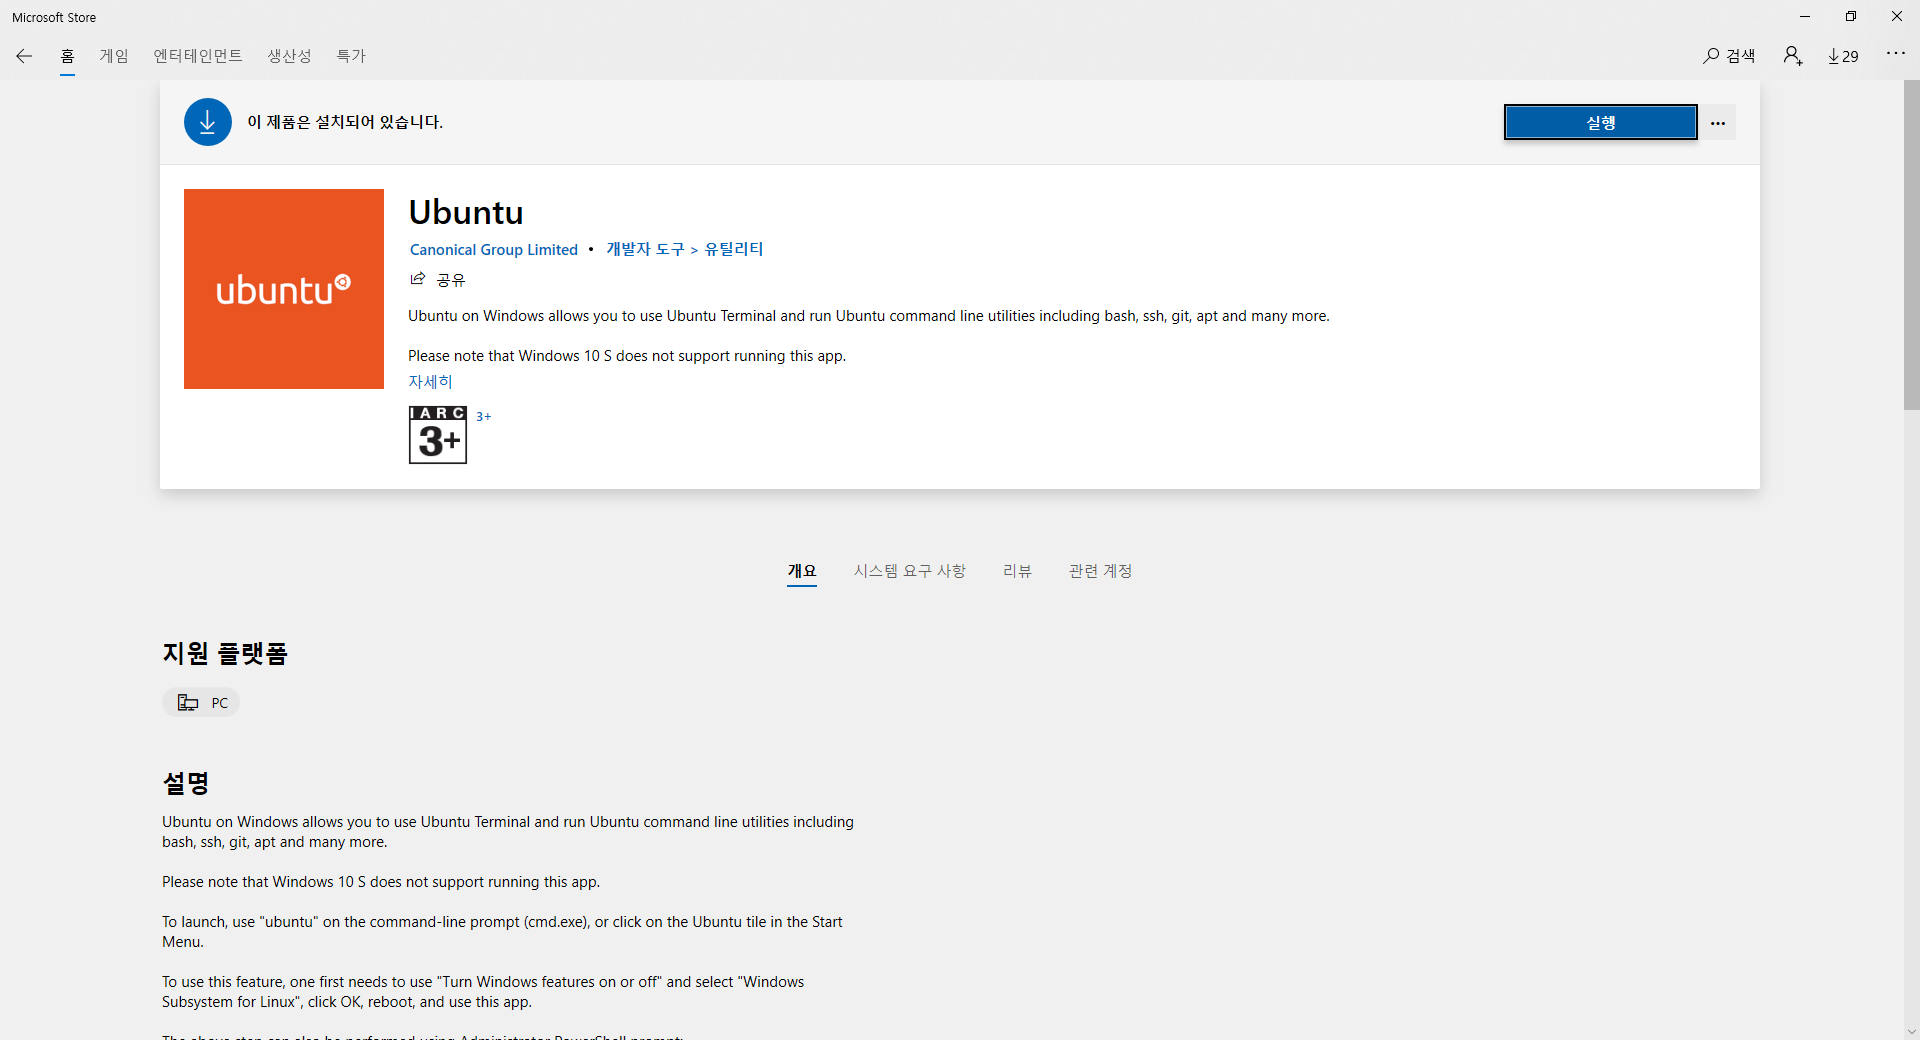
Task: Show the 29 pending downloads
Action: tap(1843, 56)
